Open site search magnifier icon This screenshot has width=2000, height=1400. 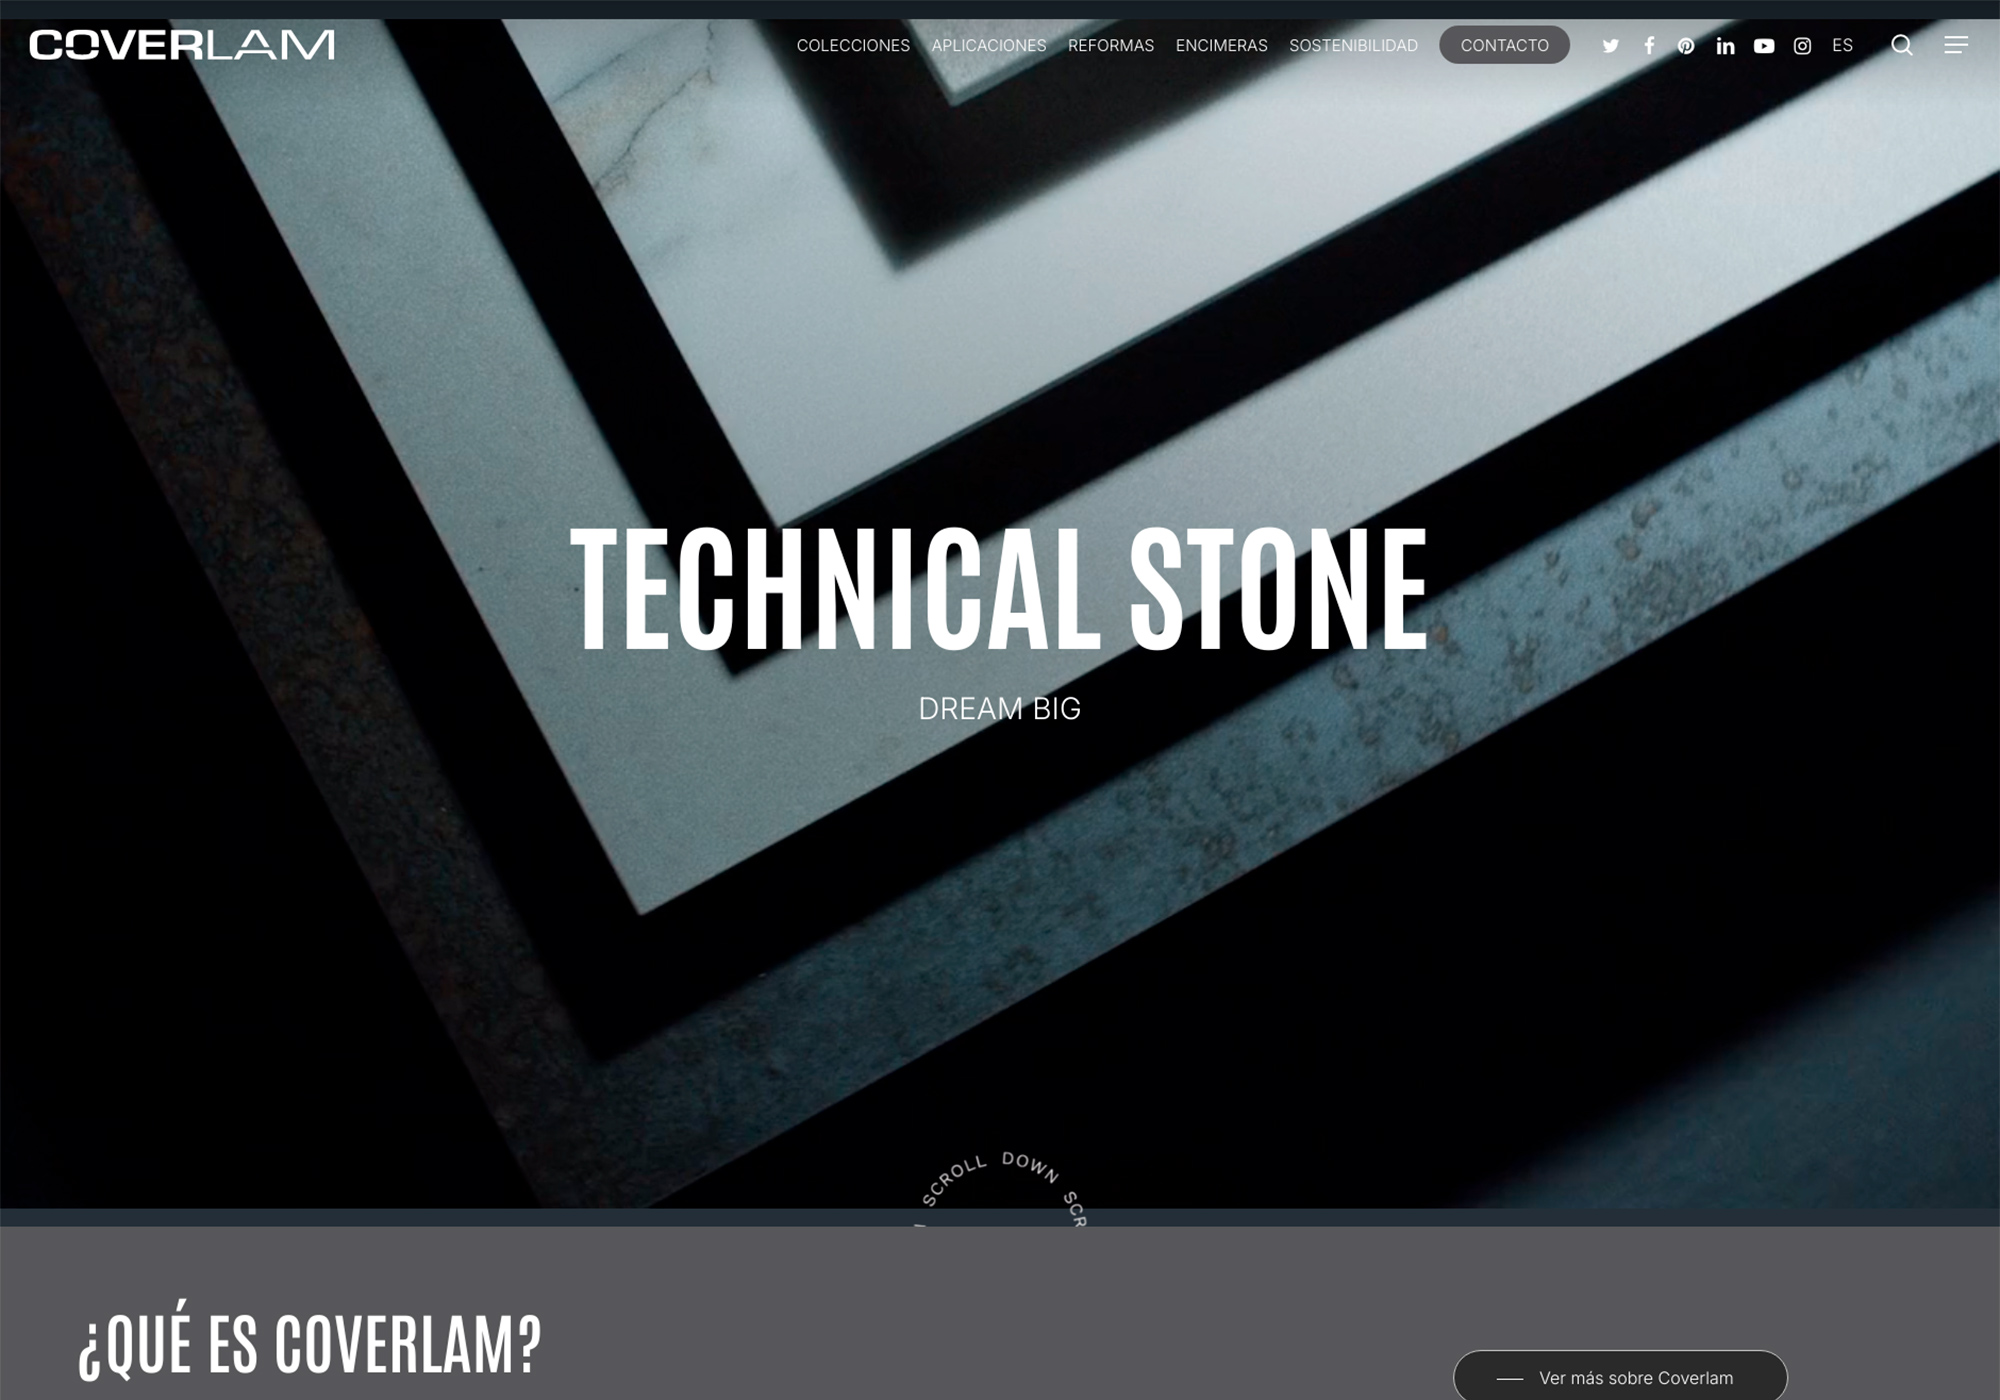click(x=1901, y=45)
